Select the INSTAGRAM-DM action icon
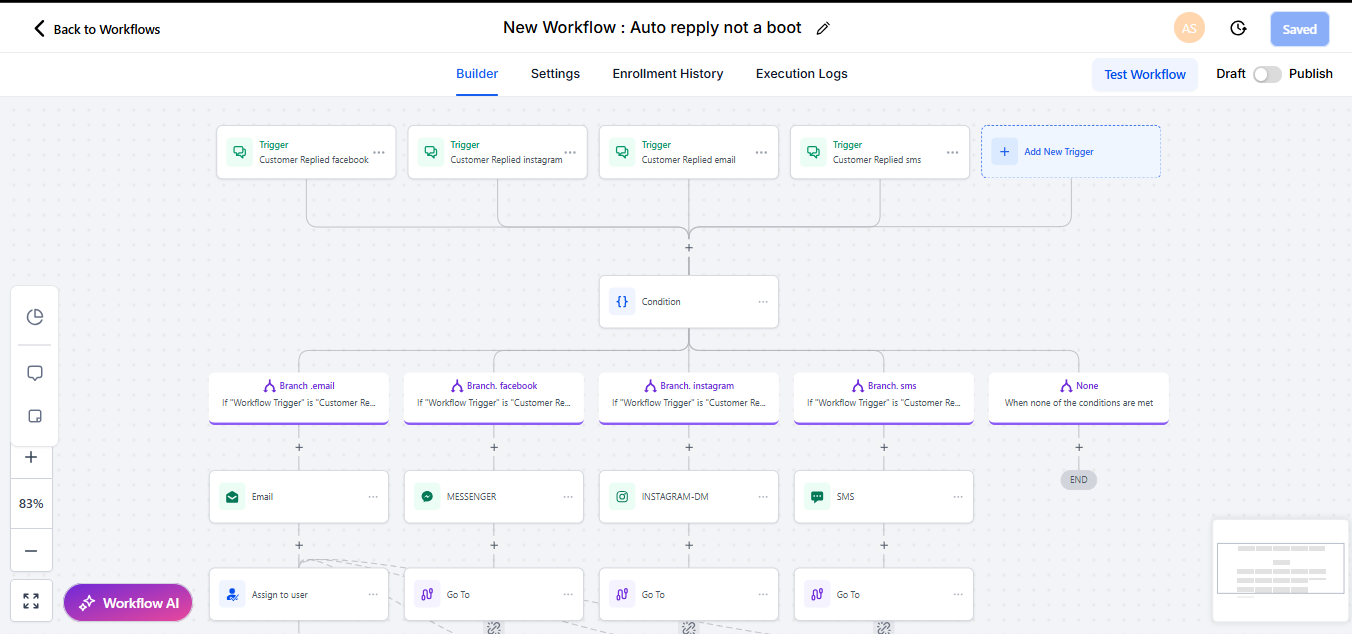This screenshot has width=1352, height=634. coord(622,496)
